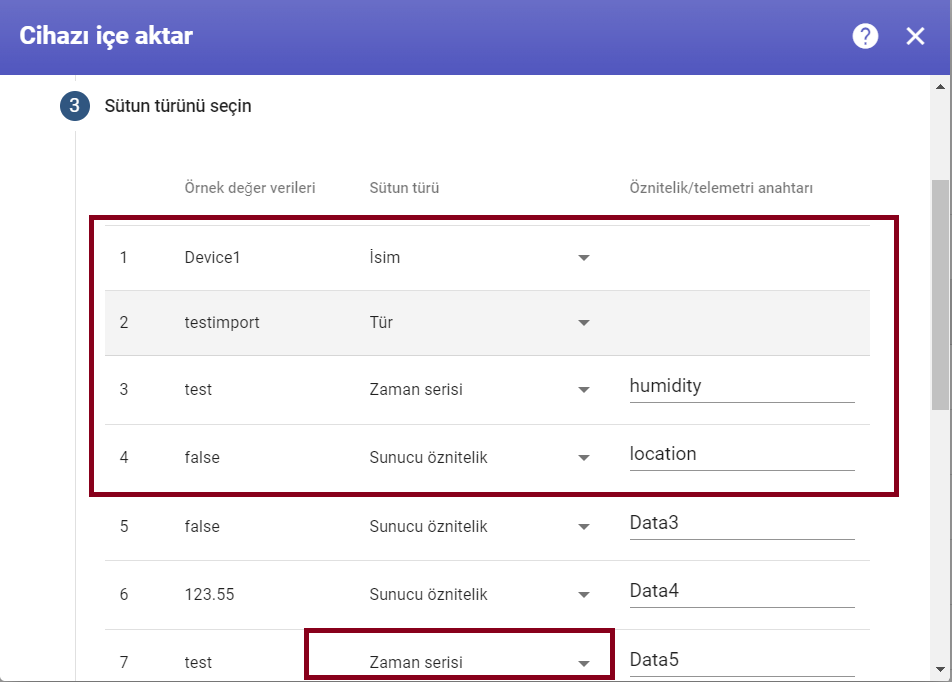The height and width of the screenshot is (682, 952).
Task: Select the testimport sample value
Action: (222, 322)
